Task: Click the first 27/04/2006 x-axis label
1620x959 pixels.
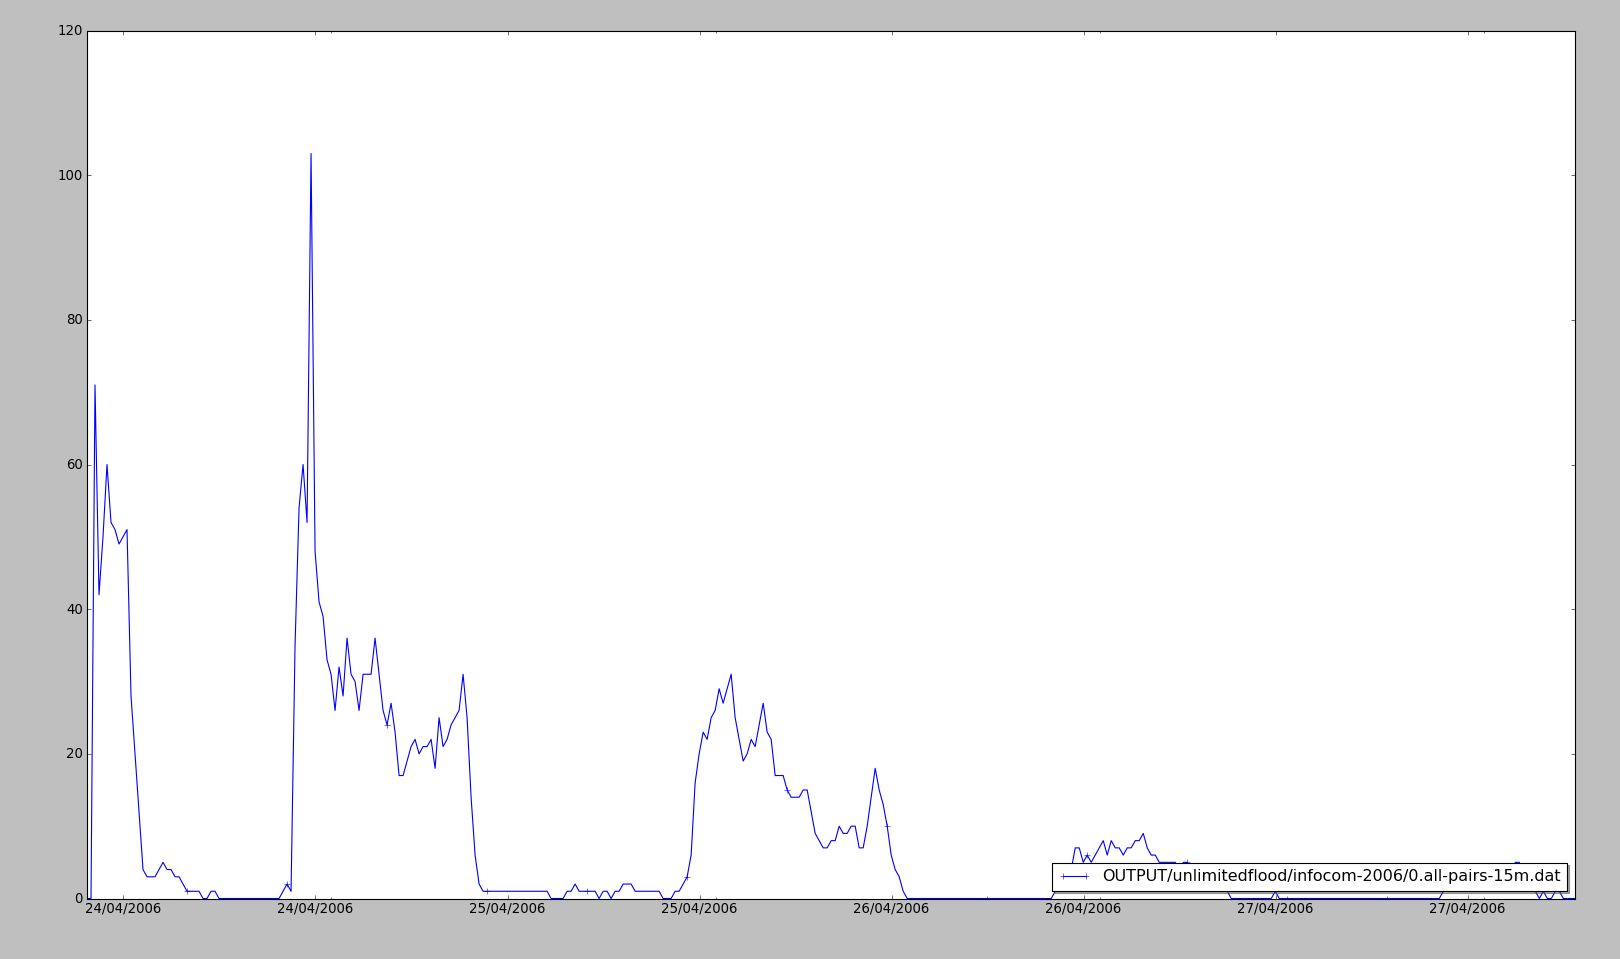Action: click(1275, 909)
